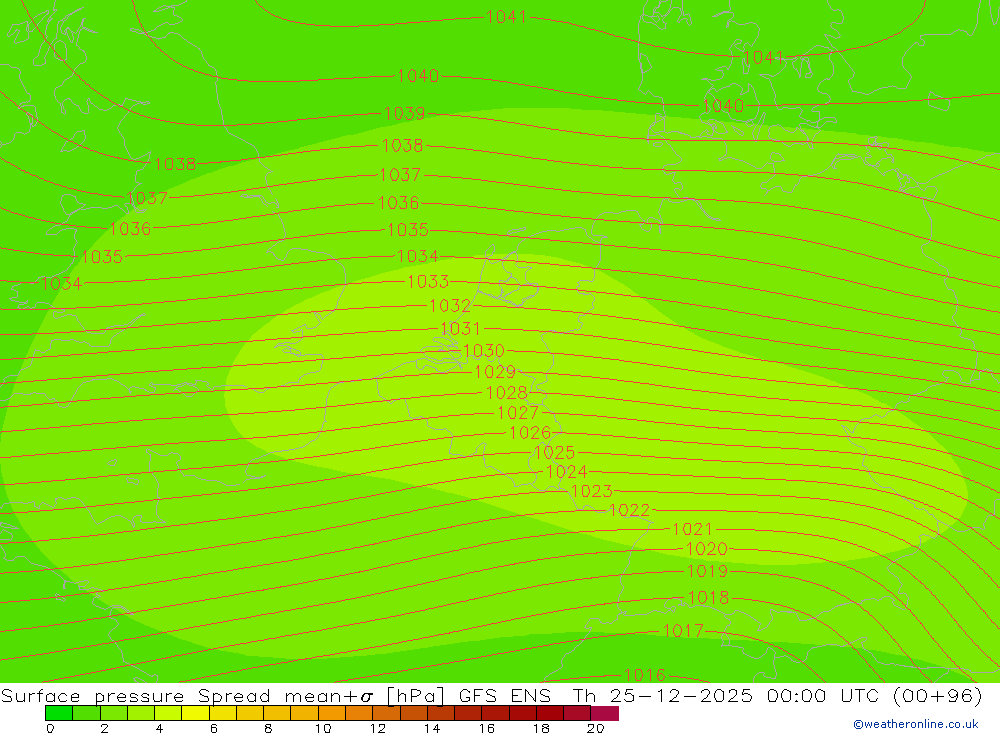Image resolution: width=1000 pixels, height=733 pixels.
Task: Click the 1030 isobar label
Action: point(484,351)
